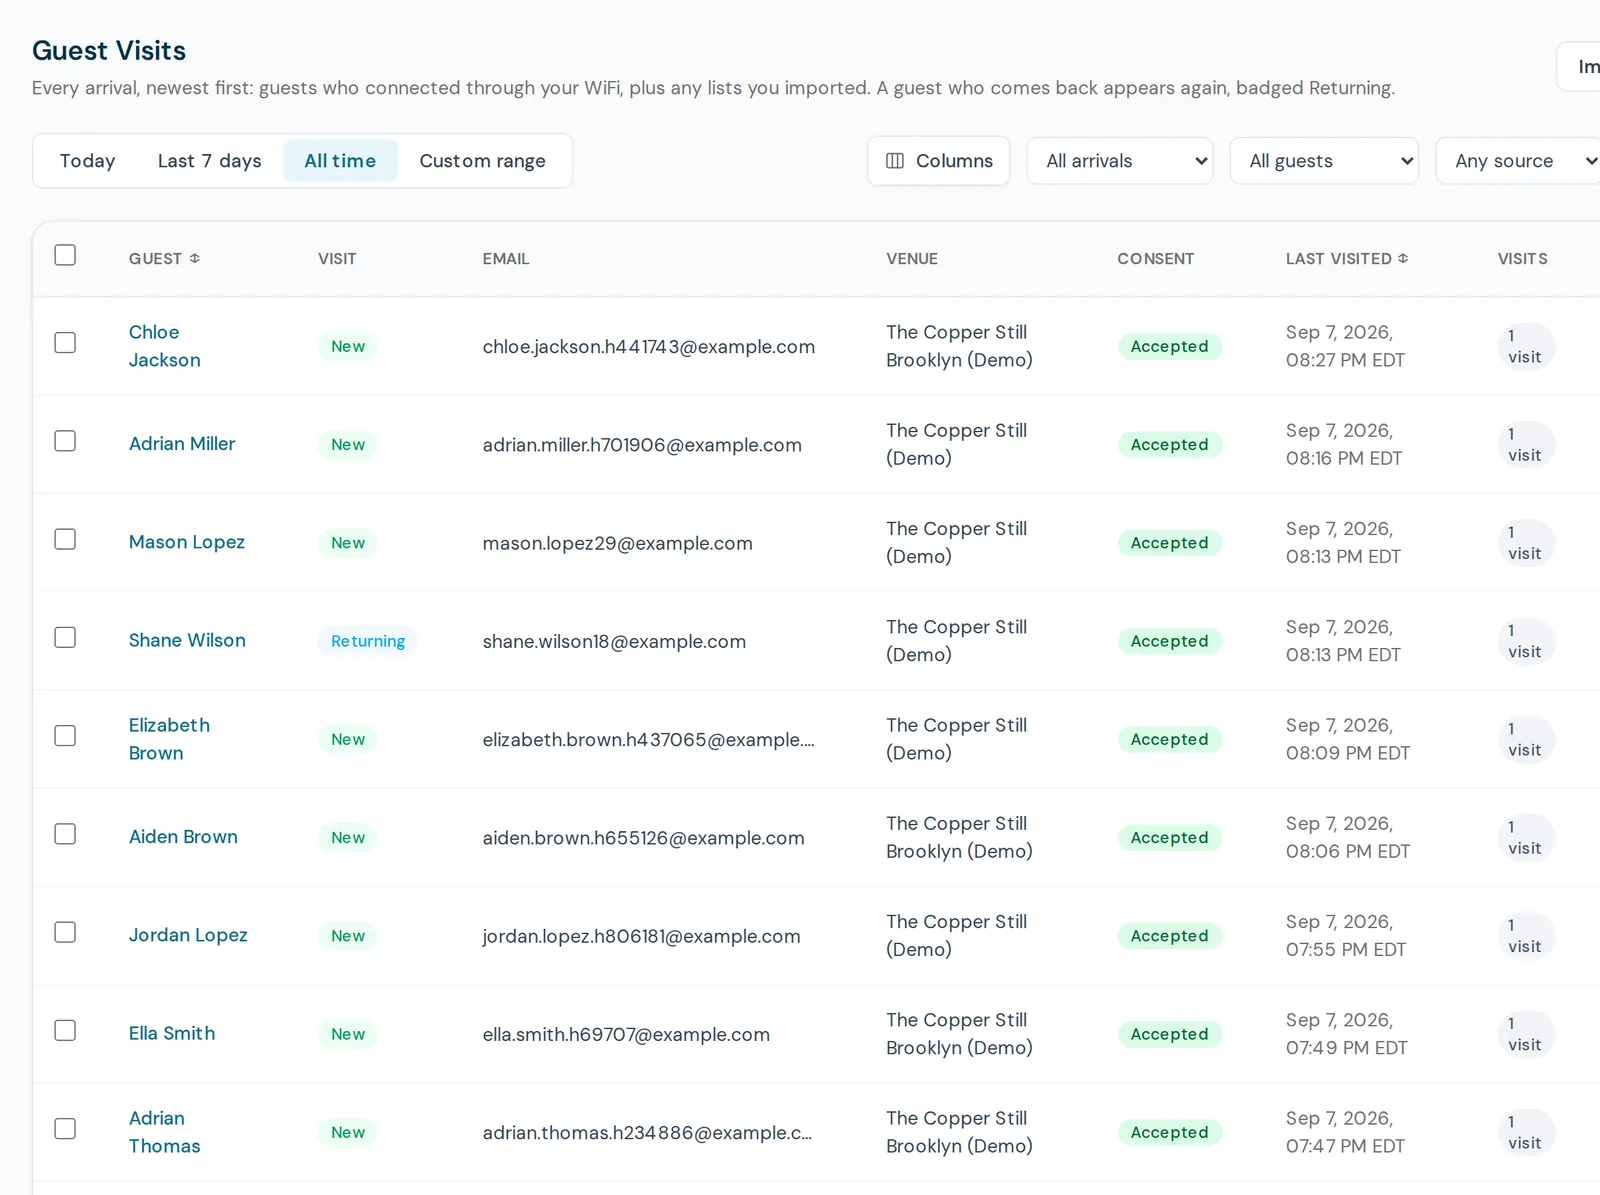This screenshot has width=1600, height=1195.
Task: Select Mason Lopez row checkbox
Action: [65, 539]
